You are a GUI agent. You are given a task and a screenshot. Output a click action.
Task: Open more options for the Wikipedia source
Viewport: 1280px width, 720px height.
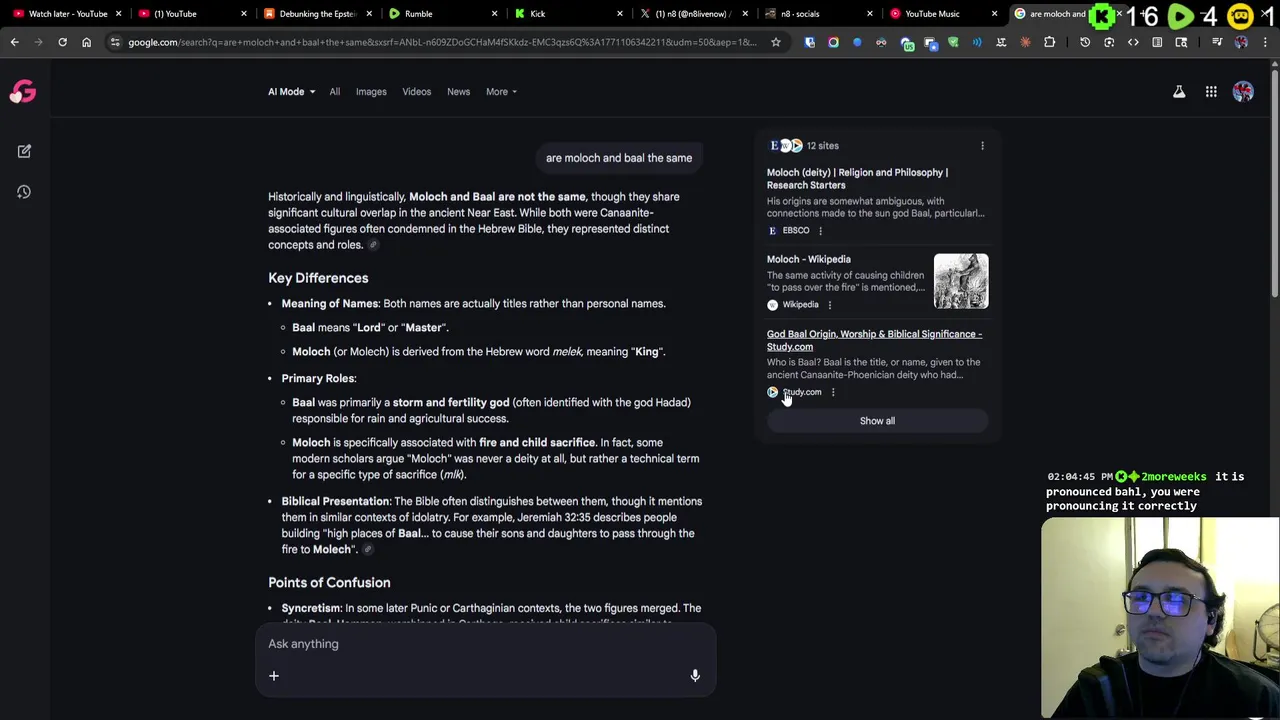[x=829, y=304]
